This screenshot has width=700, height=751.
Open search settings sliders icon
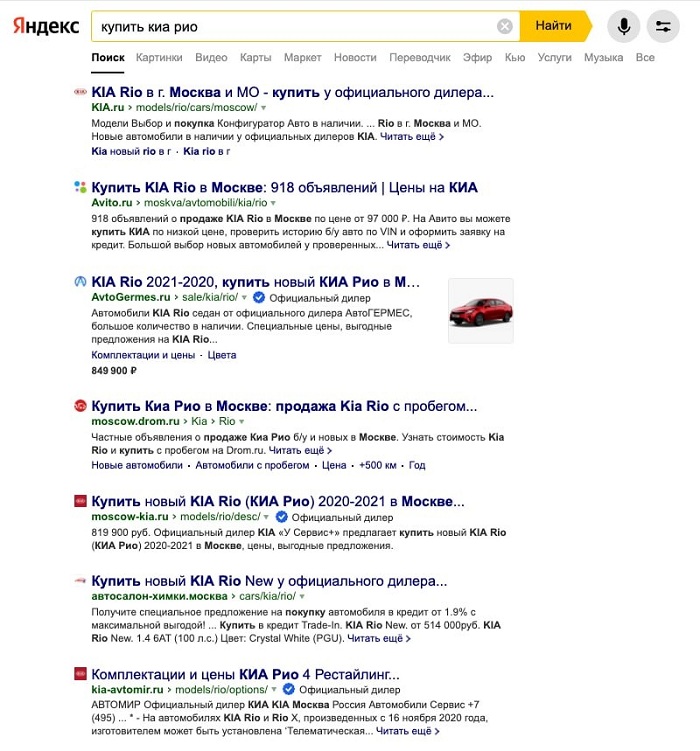click(663, 26)
